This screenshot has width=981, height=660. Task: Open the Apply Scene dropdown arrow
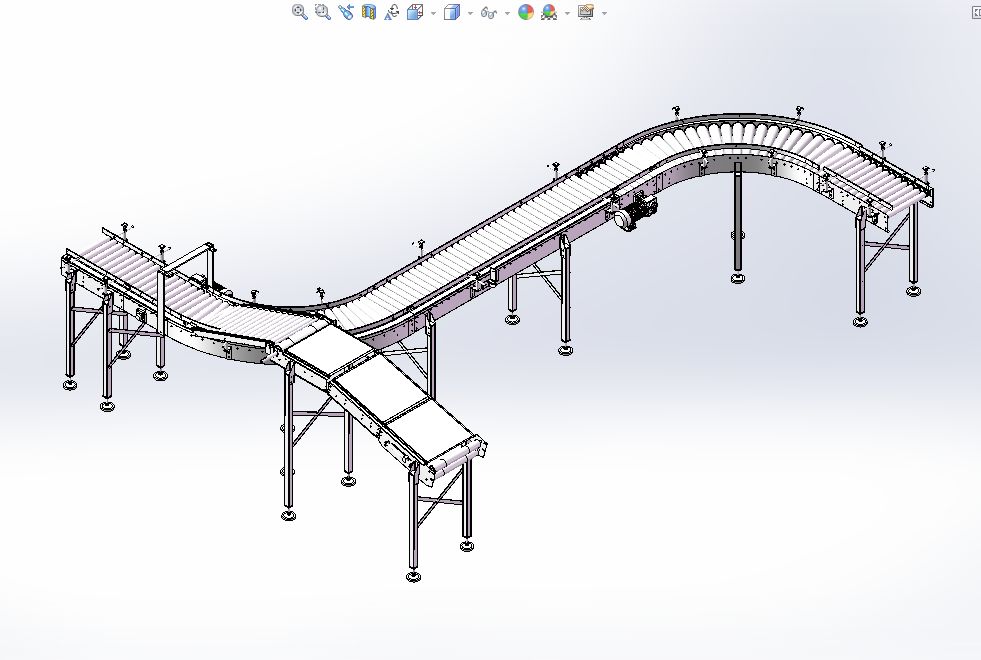pyautogui.click(x=567, y=13)
